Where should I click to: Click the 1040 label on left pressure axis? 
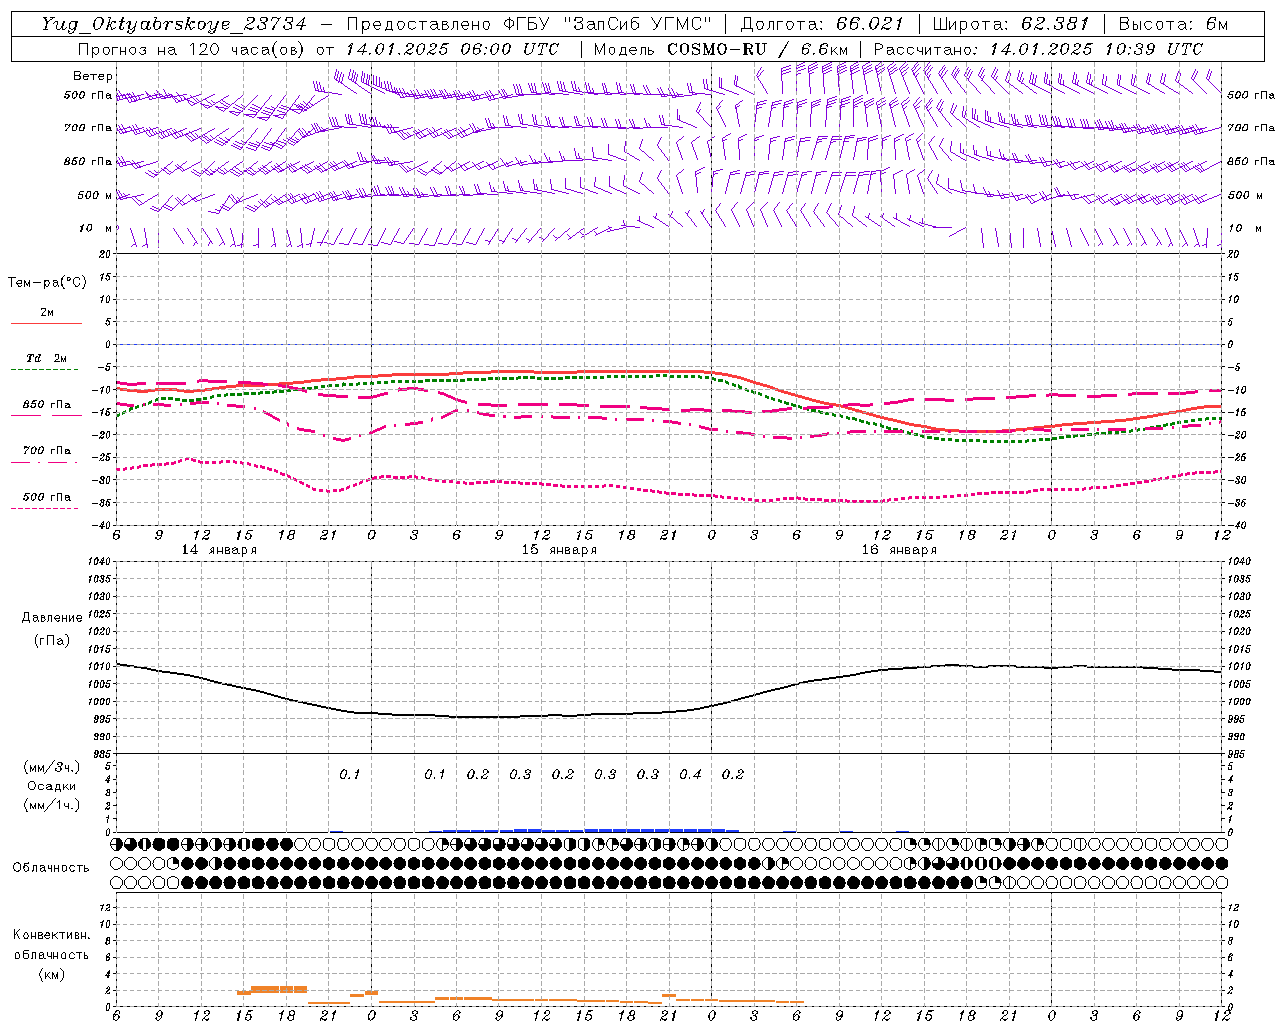pos(100,562)
